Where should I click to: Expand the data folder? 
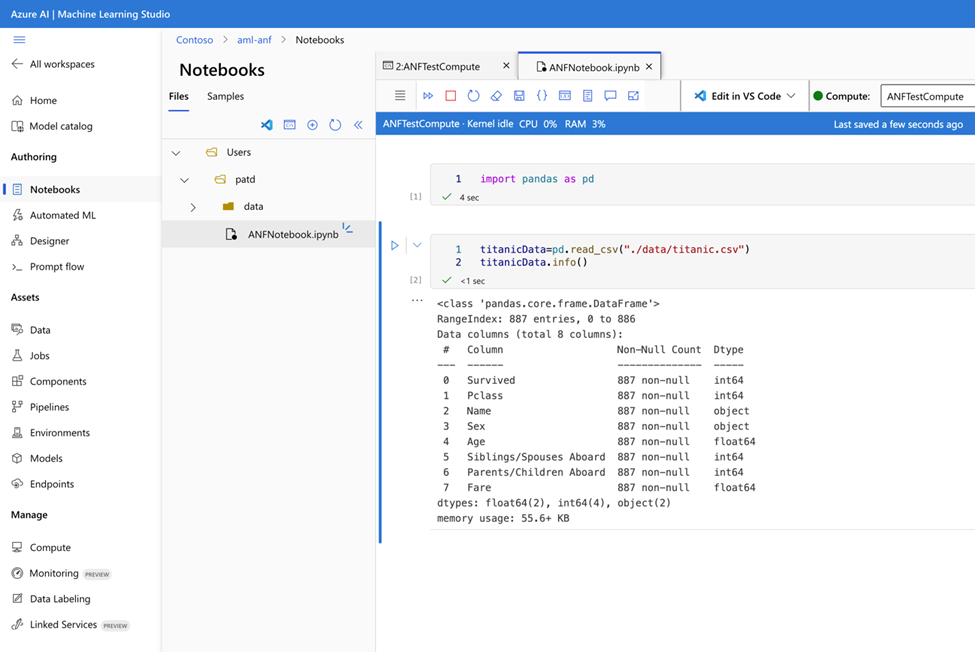click(193, 208)
